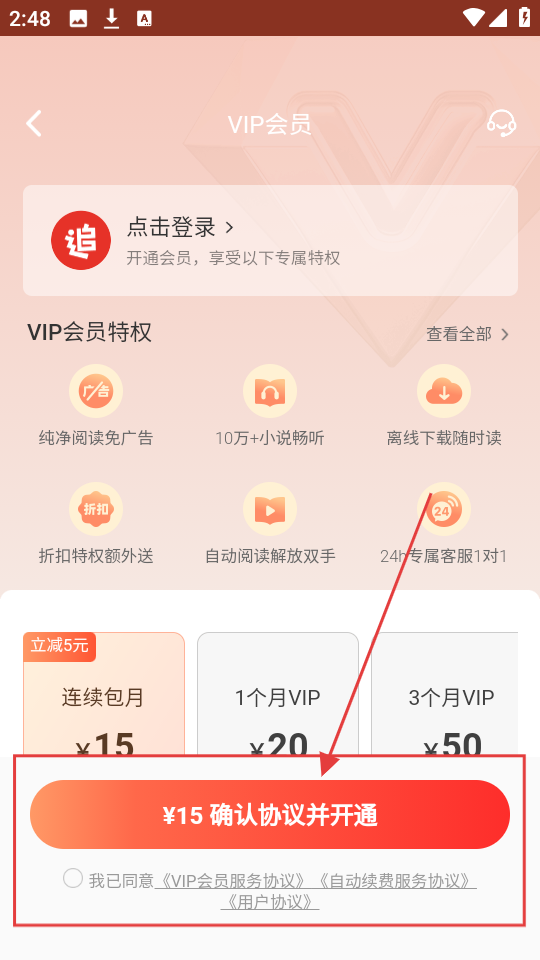The image size is (540, 960).
Task: Tap the ad-free reading 广告 icon
Action: pyautogui.click(x=96, y=391)
